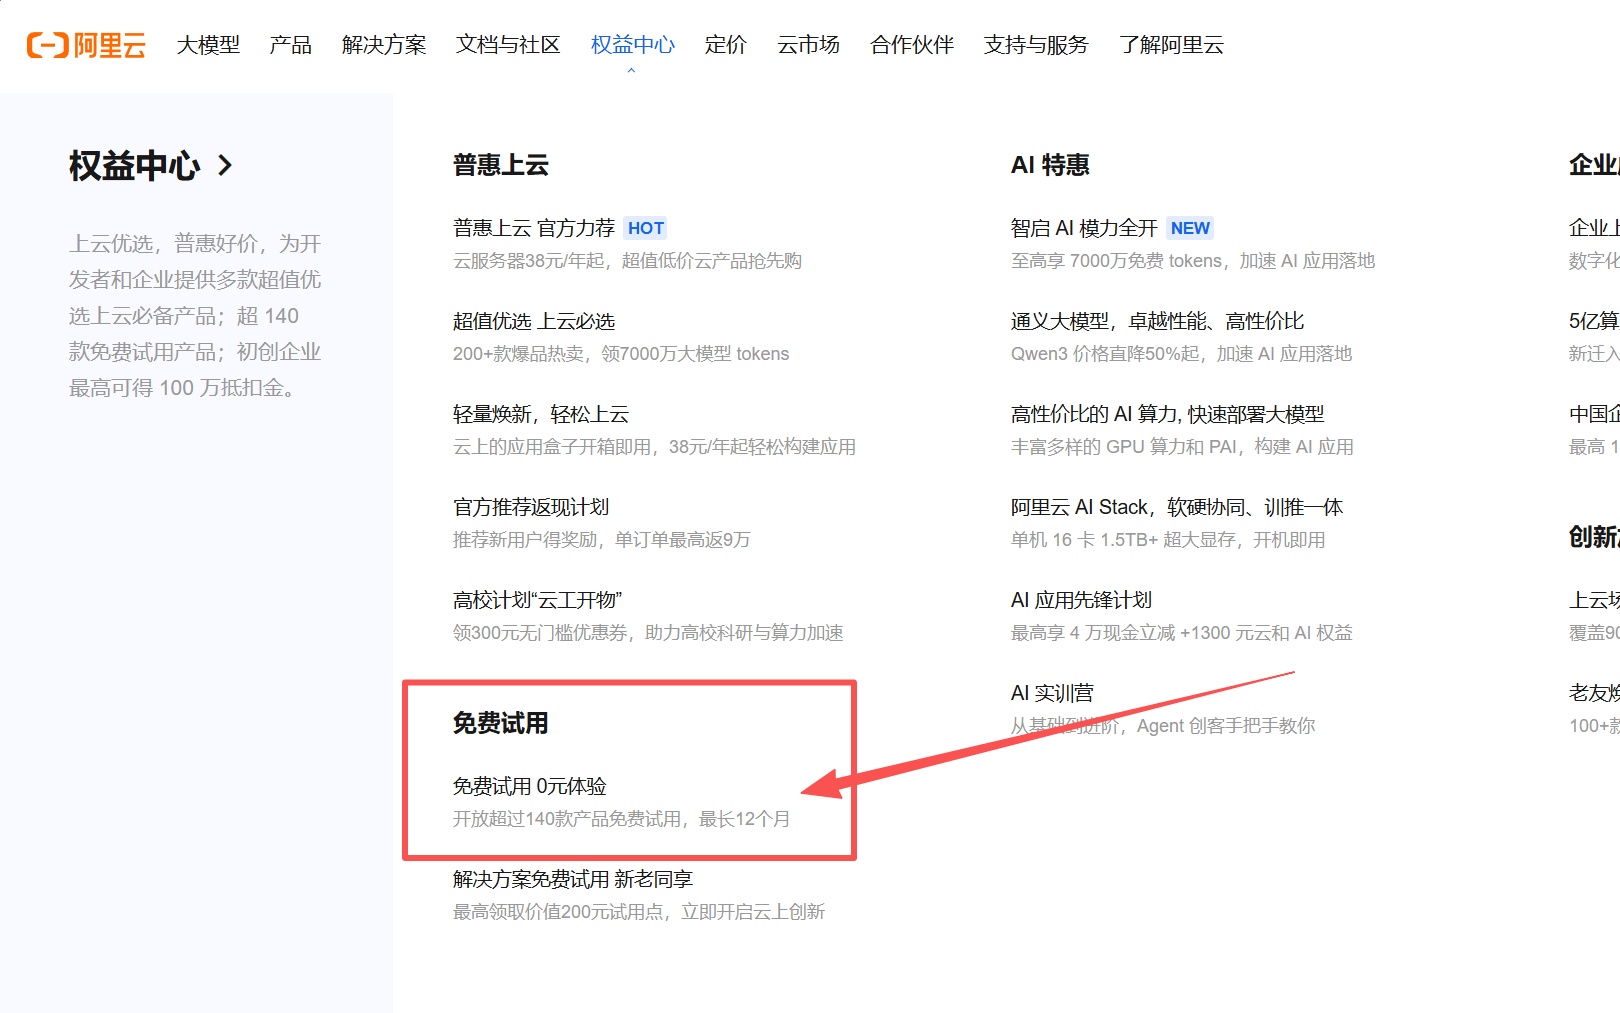Click text 领300元无门槛优惠券

[x=540, y=633]
